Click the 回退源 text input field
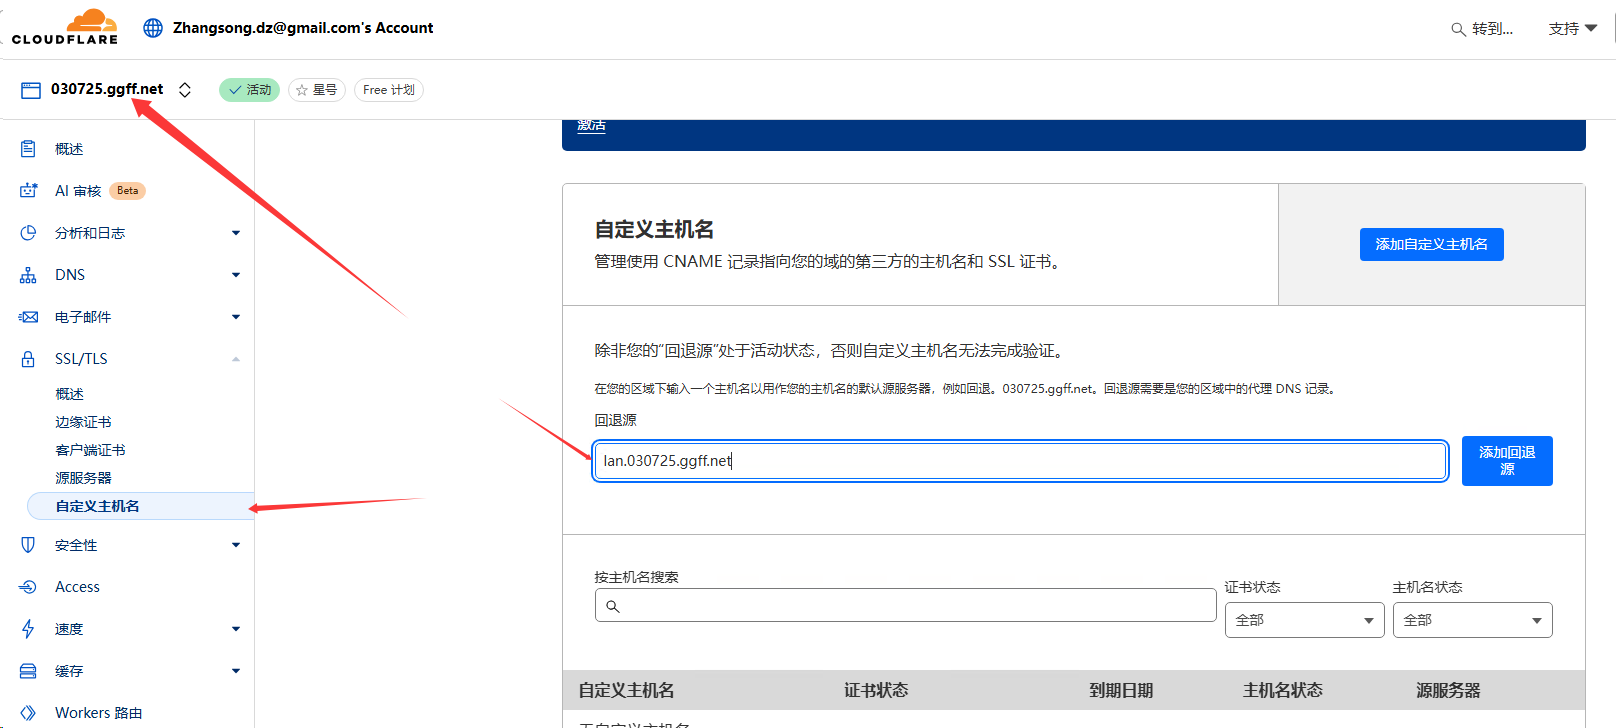This screenshot has height=728, width=1616. pyautogui.click(x=1020, y=461)
